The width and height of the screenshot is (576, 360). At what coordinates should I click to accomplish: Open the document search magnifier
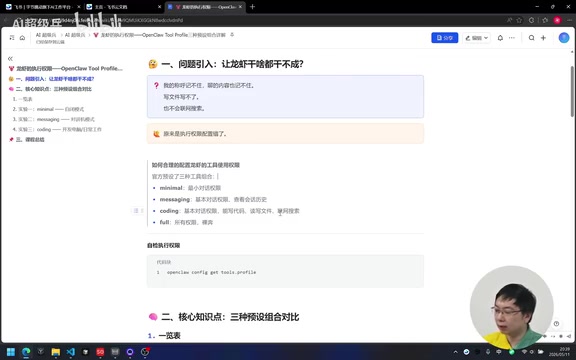531,38
